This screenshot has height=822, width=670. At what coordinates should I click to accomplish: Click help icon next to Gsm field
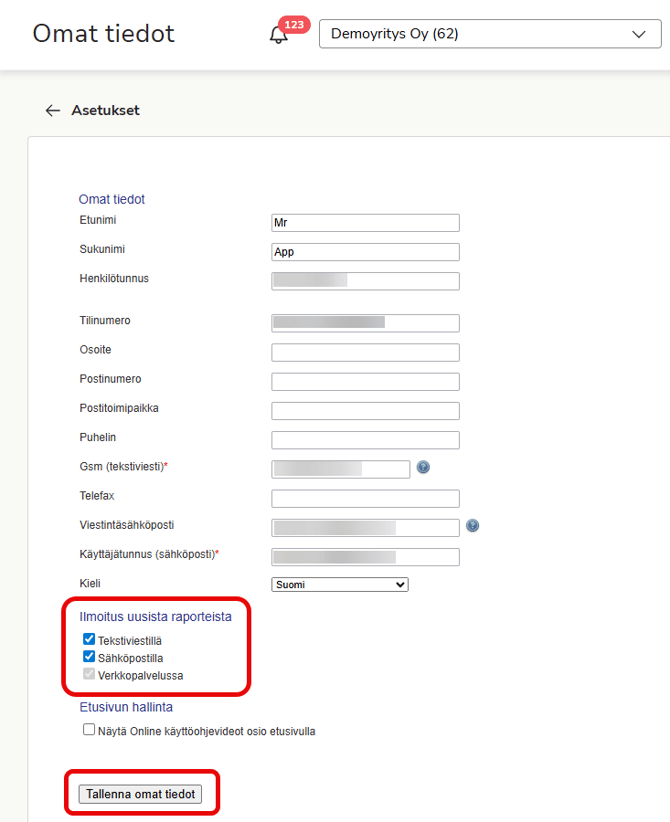point(423,467)
